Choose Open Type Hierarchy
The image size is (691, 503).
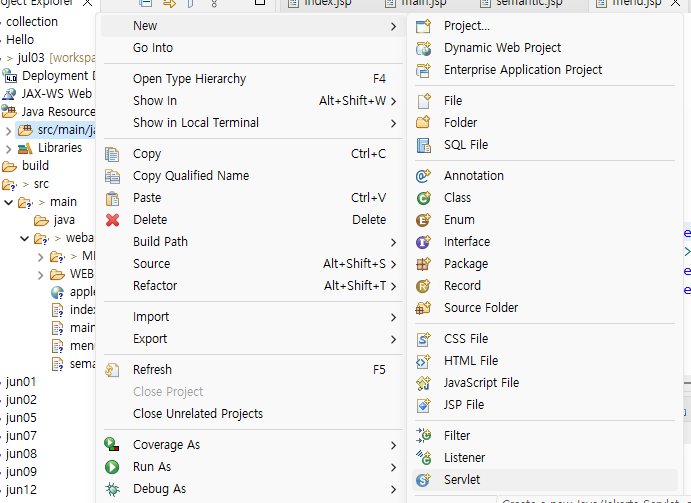253,78
